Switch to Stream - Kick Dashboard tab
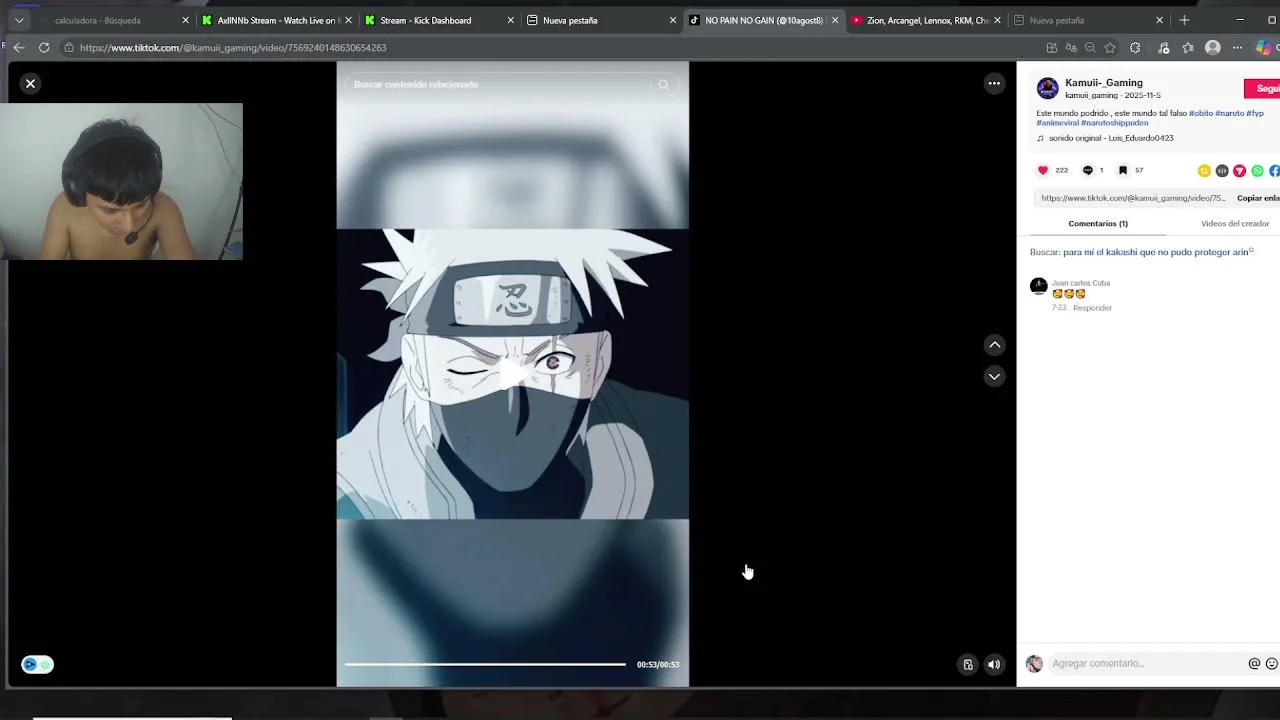 (439, 20)
